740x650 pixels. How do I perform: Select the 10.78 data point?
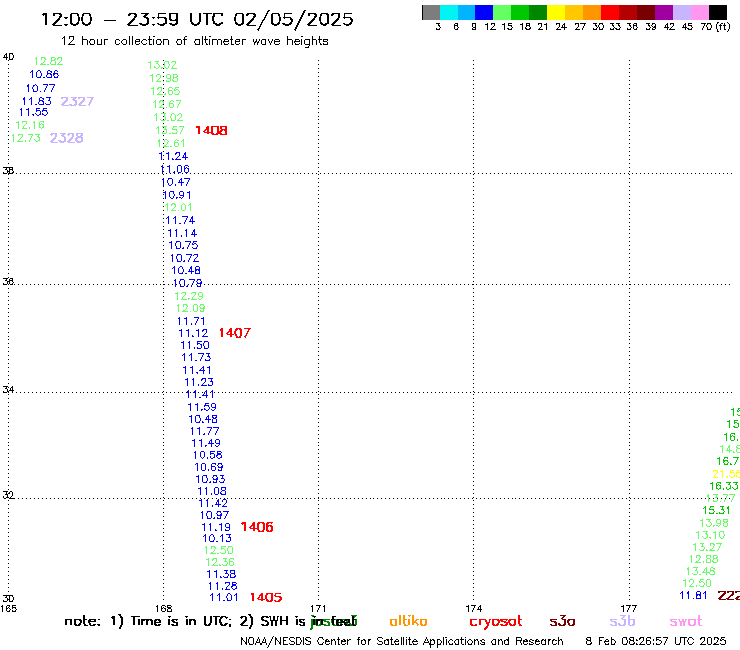point(187,283)
